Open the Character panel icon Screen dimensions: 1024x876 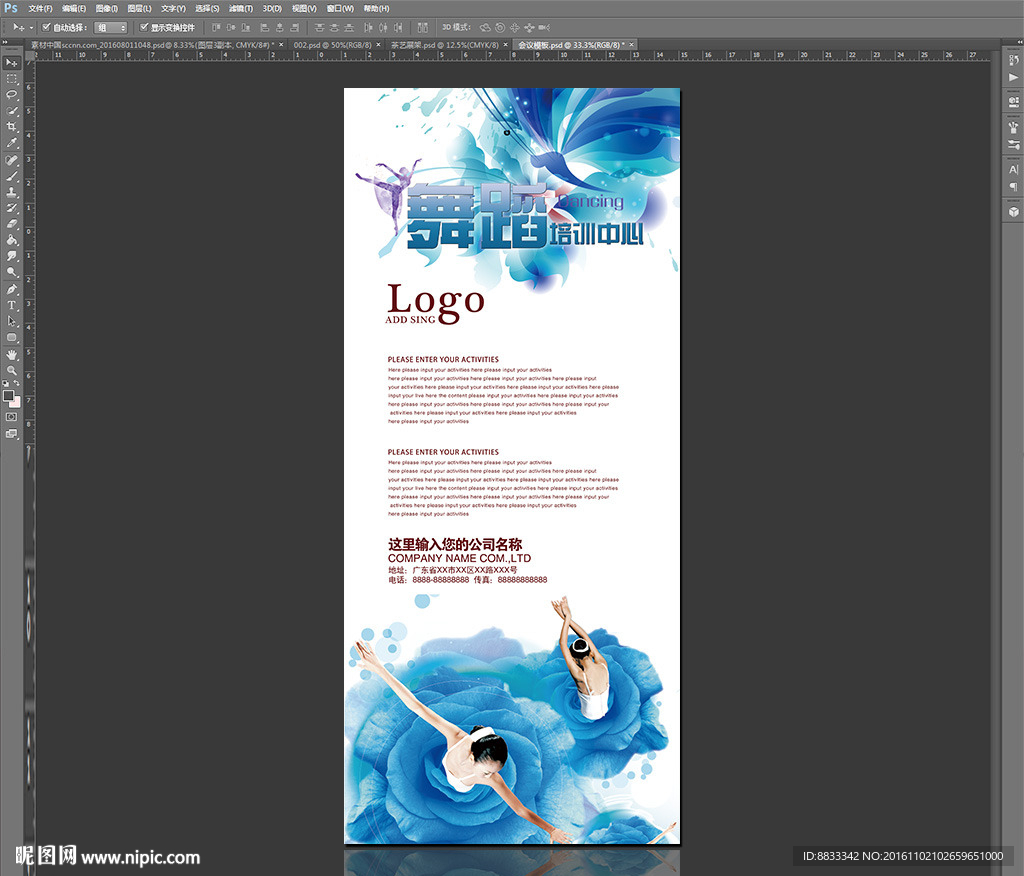pyautogui.click(x=1014, y=169)
